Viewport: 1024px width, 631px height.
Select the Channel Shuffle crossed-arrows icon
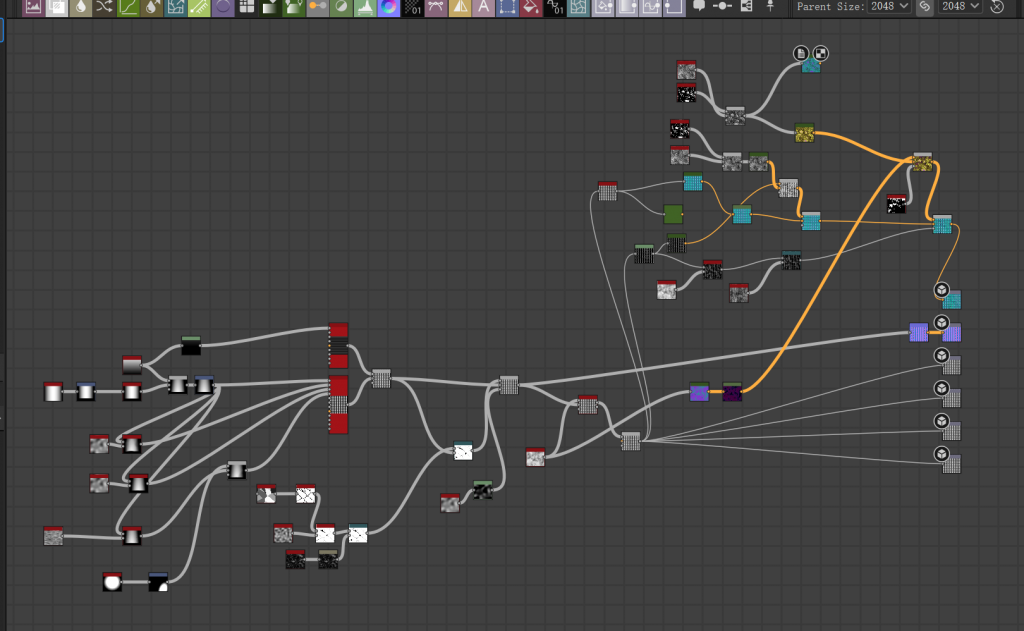(105, 7)
